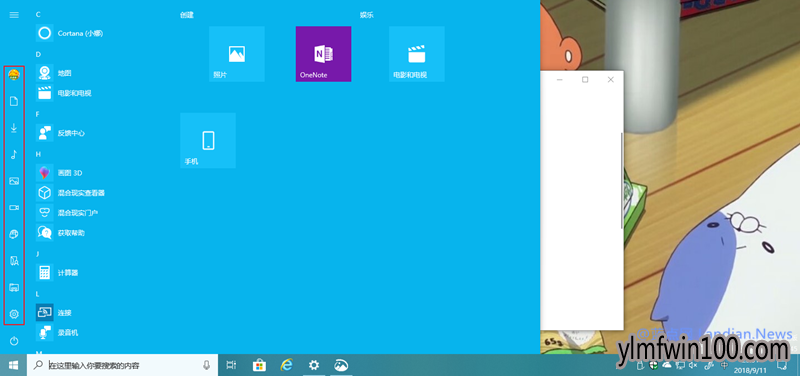This screenshot has height=376, width=800.
Task: Open Personal folder icon in Start sidebar
Action: [14, 261]
